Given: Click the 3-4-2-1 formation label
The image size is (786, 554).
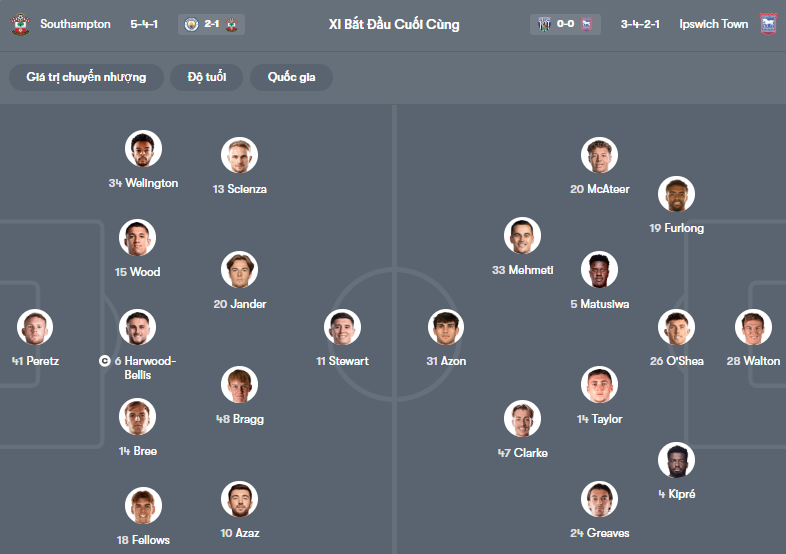Looking at the screenshot, I should 640,24.
